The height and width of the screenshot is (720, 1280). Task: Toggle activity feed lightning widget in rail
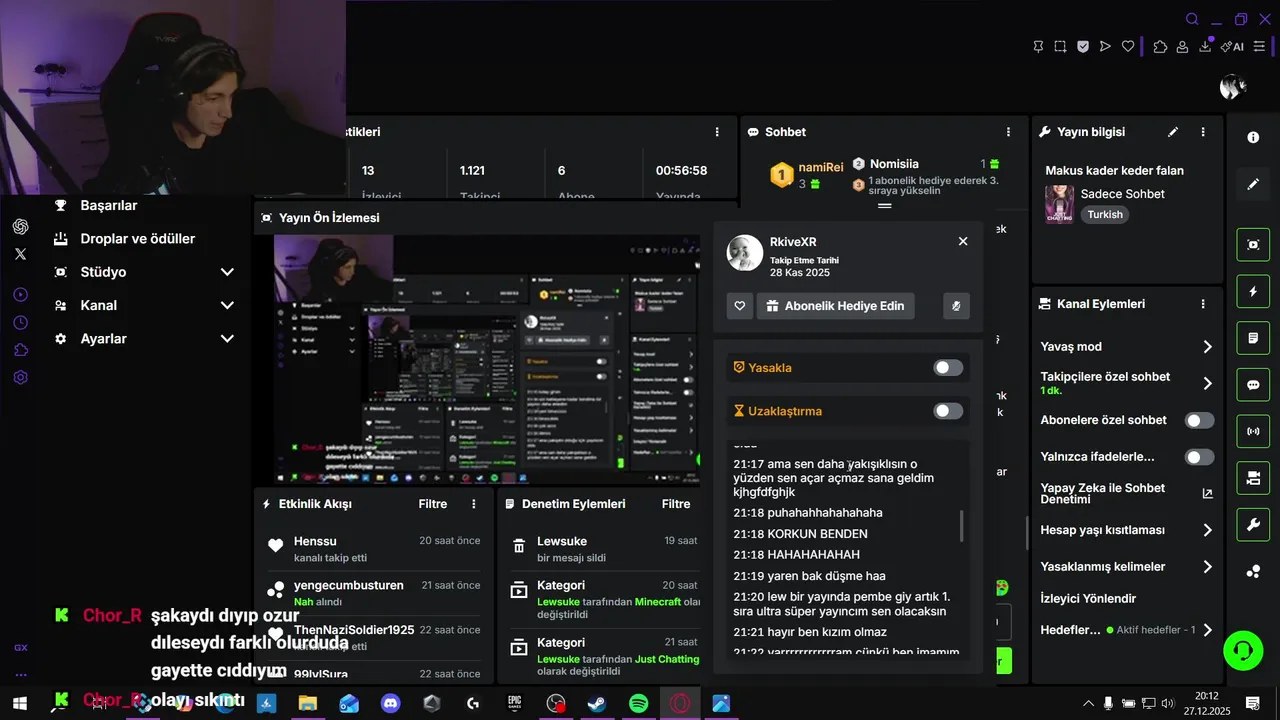1254,291
